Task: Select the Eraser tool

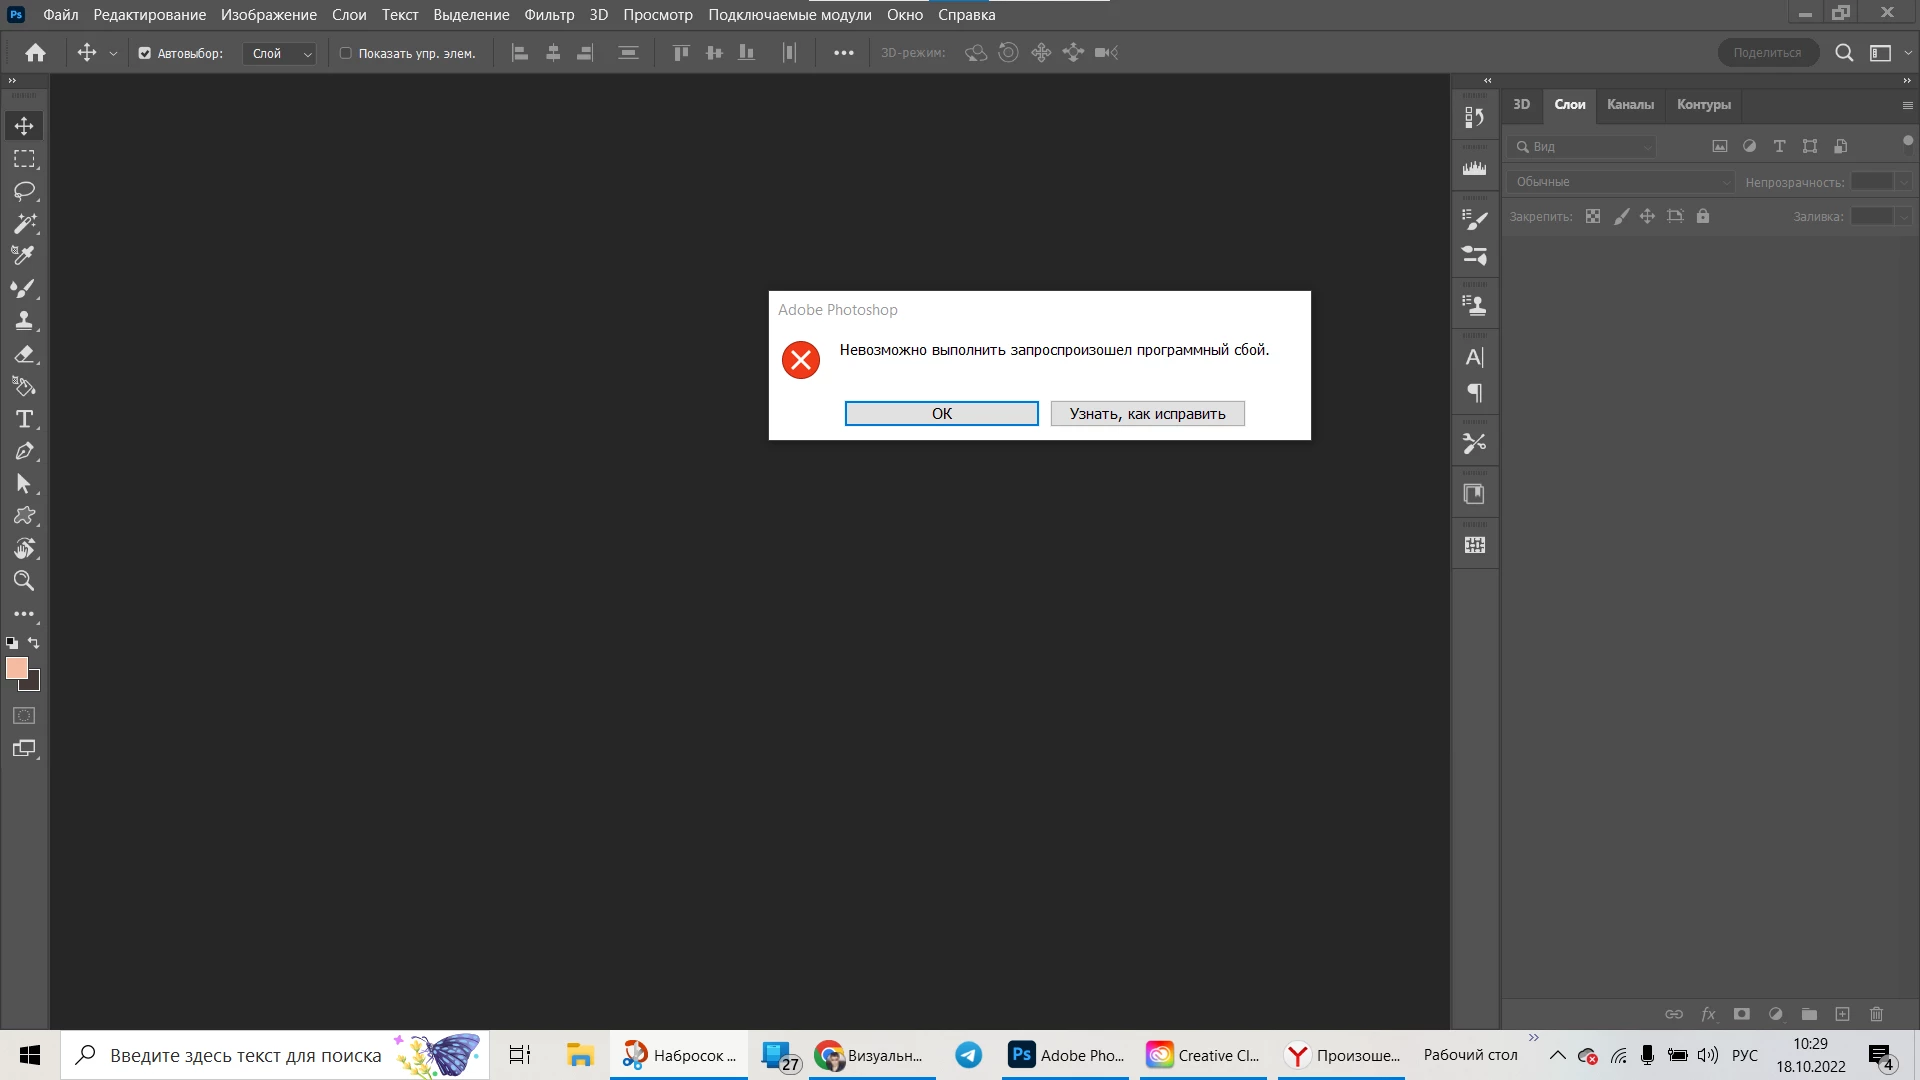Action: [24, 354]
